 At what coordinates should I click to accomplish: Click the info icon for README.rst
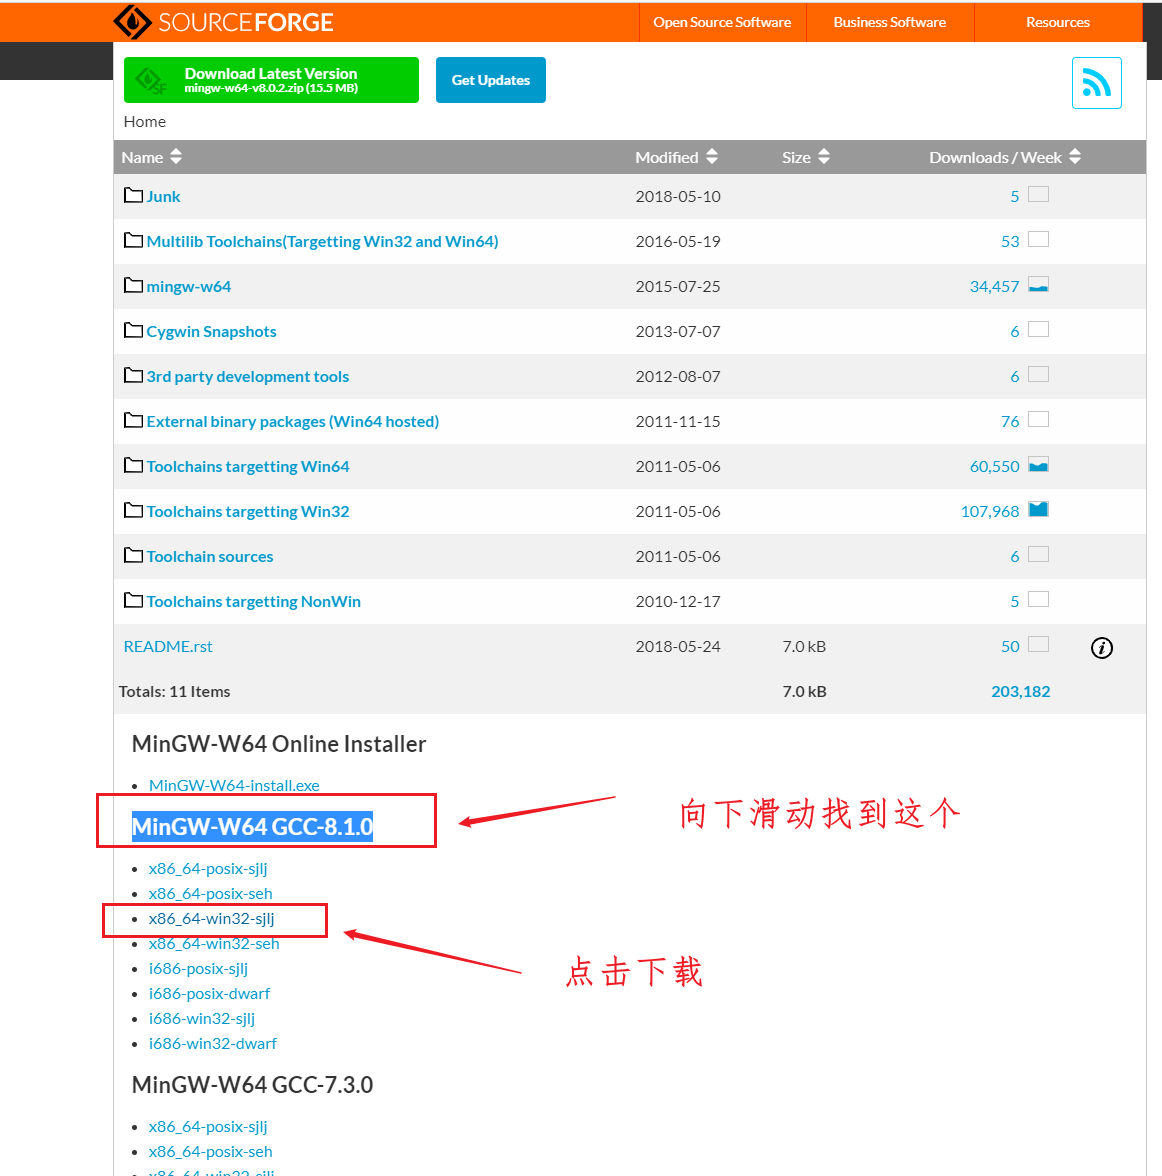pyautogui.click(x=1101, y=647)
